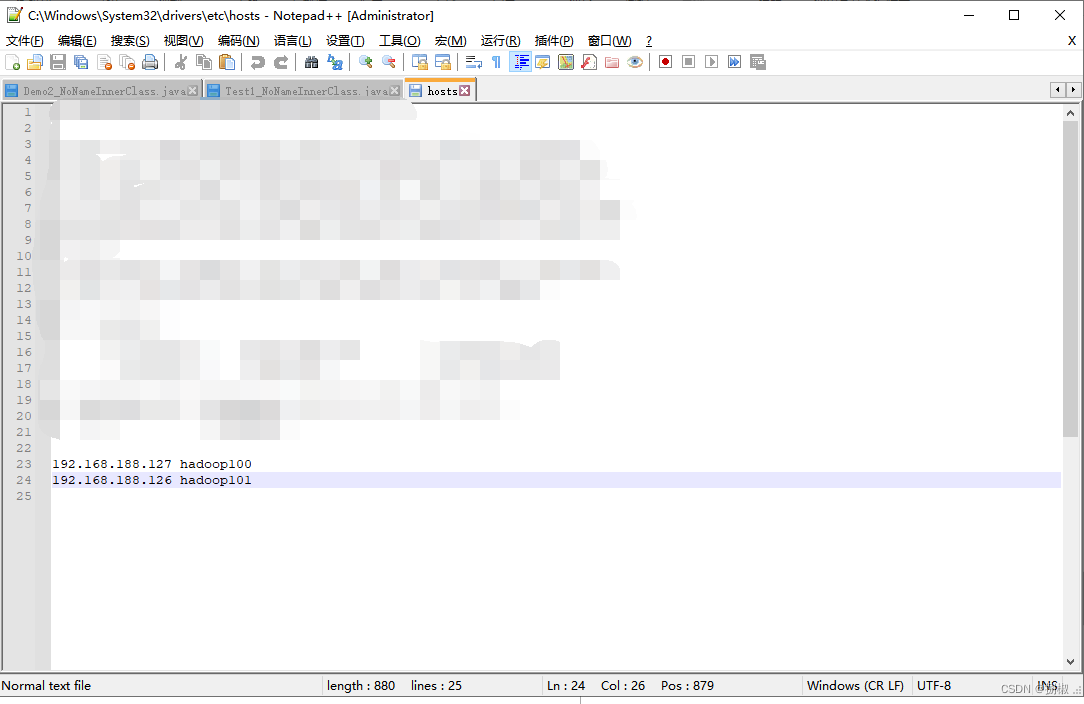Toggle word wrap in the toolbar
1084x704 pixels.
click(474, 62)
